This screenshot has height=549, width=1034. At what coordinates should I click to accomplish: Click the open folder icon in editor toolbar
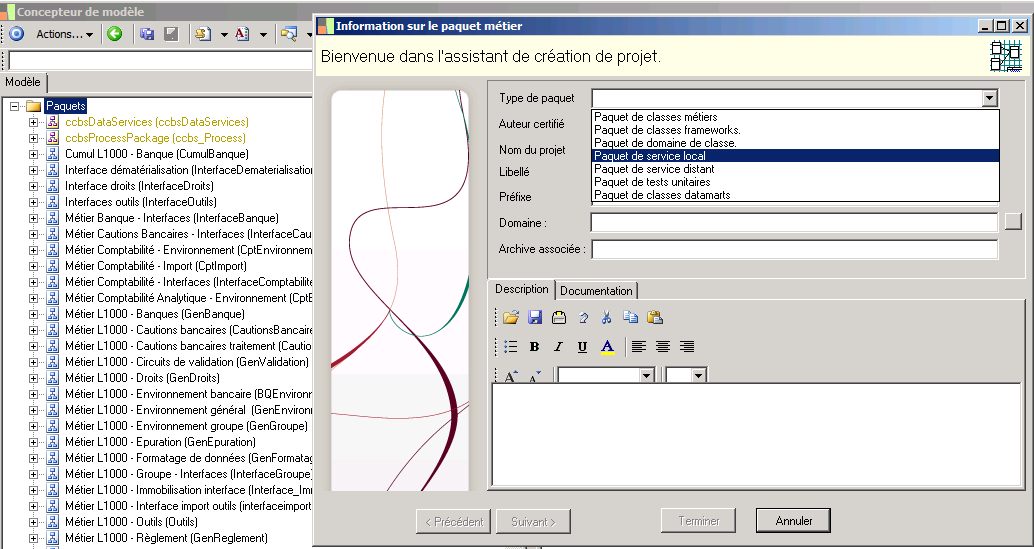coord(510,318)
